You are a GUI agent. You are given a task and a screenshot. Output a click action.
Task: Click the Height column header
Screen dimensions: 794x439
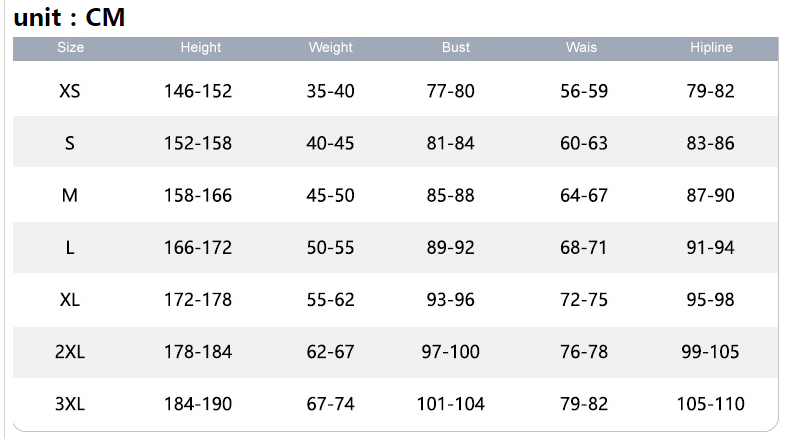pos(200,47)
